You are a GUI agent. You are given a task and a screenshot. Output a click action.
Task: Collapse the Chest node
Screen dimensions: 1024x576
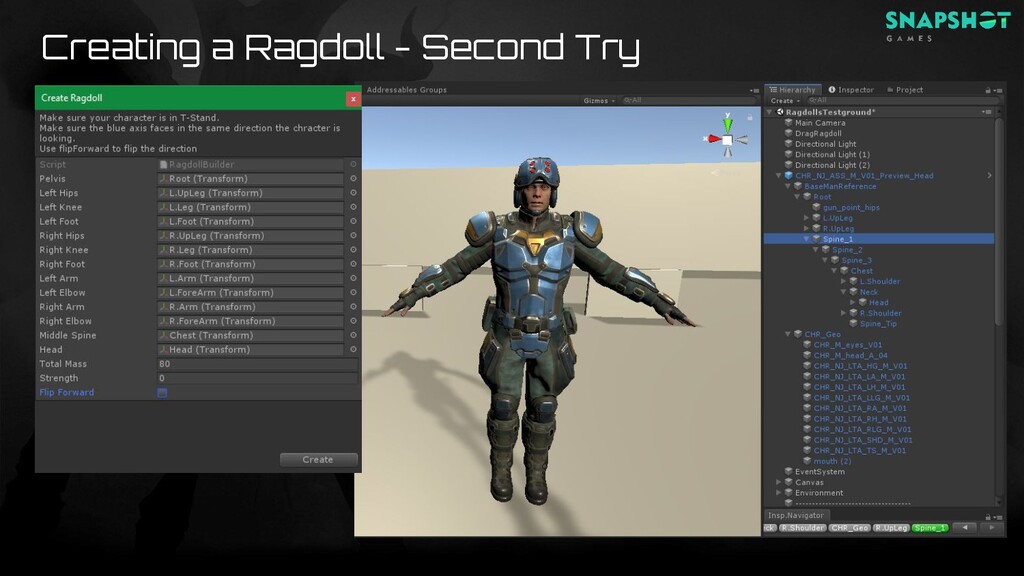[834, 270]
